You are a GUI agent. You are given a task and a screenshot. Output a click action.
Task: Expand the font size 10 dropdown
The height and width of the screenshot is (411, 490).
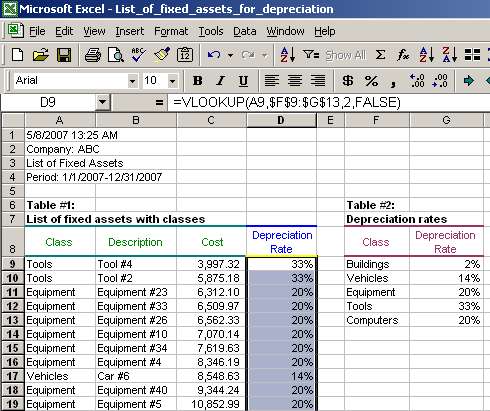(x=172, y=81)
